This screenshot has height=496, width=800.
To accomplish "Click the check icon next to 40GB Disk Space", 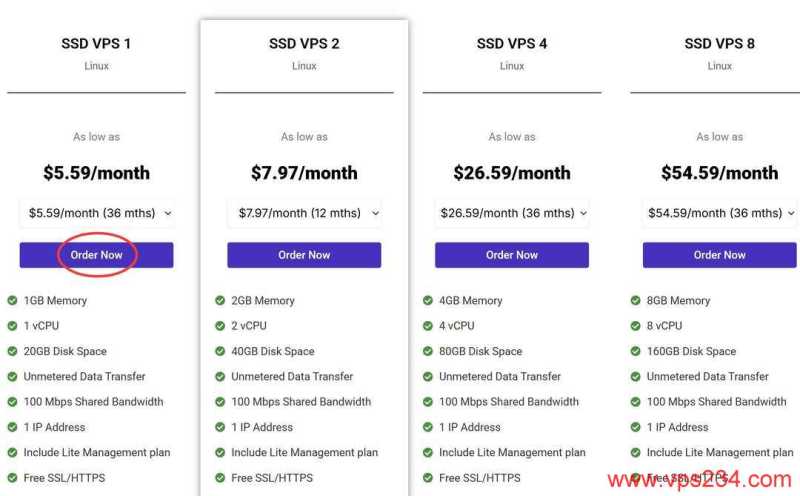I will pos(221,351).
